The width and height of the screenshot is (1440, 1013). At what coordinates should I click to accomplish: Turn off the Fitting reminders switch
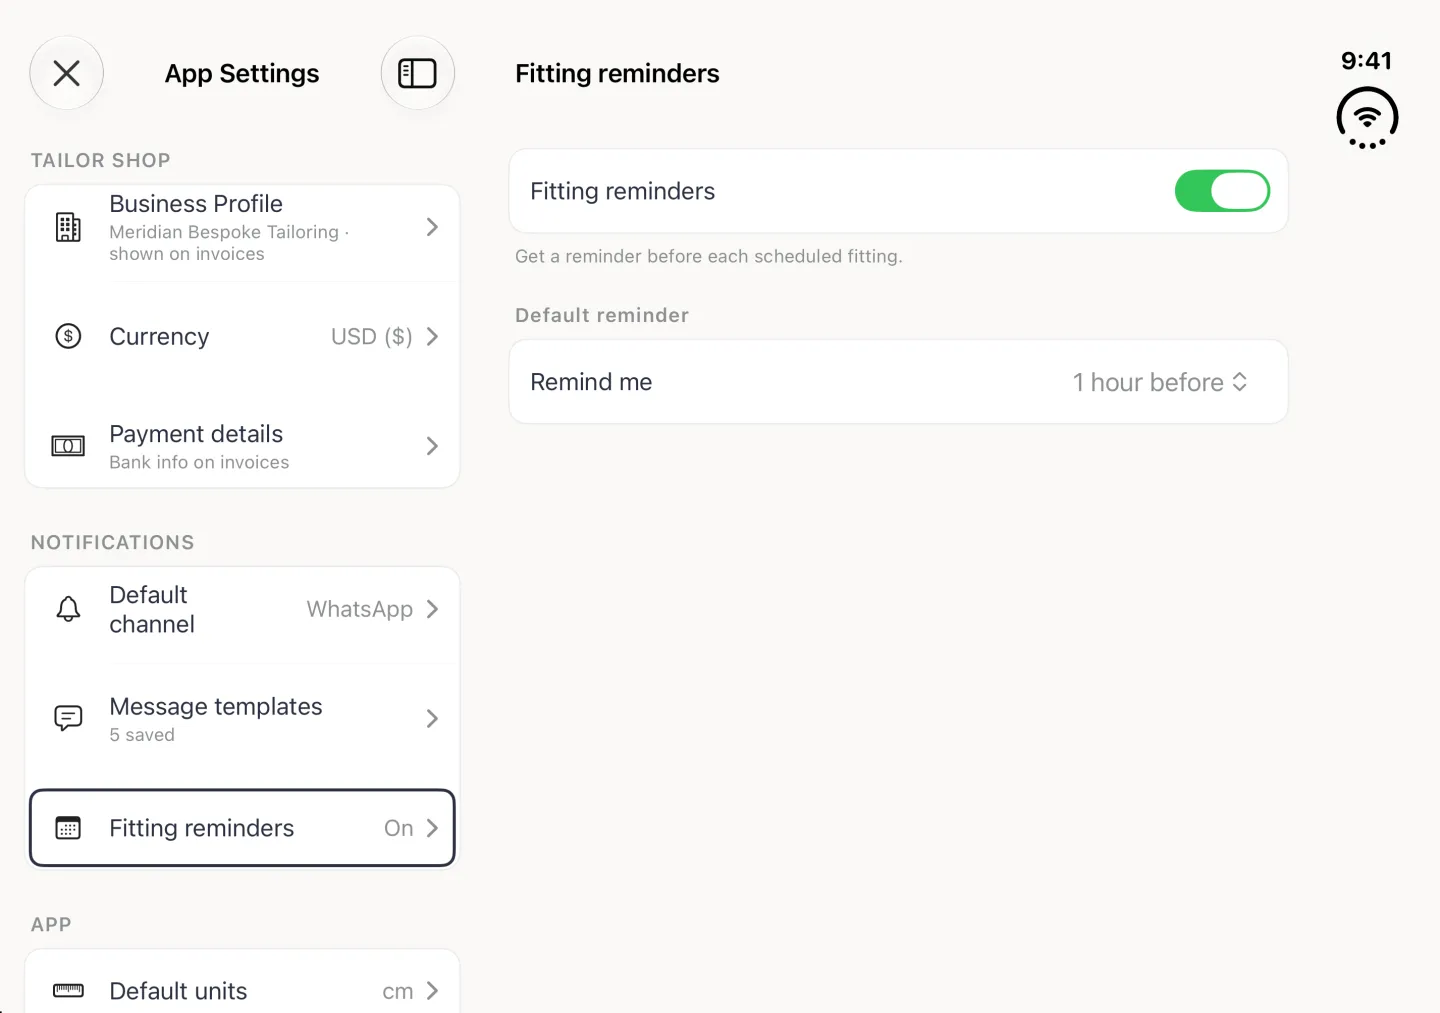pos(1222,191)
